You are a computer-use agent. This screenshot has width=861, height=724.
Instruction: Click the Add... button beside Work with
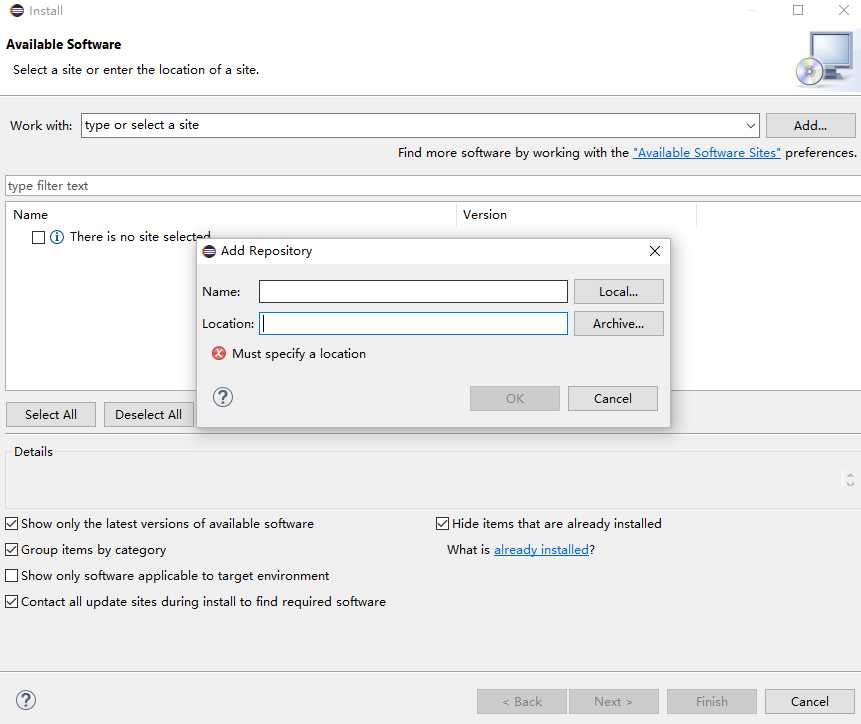(x=810, y=126)
